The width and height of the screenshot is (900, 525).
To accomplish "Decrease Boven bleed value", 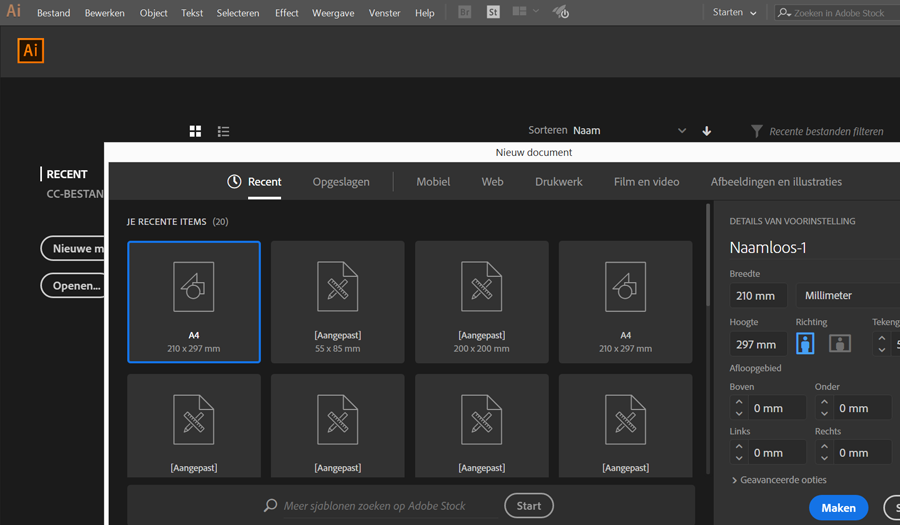I will 739,414.
